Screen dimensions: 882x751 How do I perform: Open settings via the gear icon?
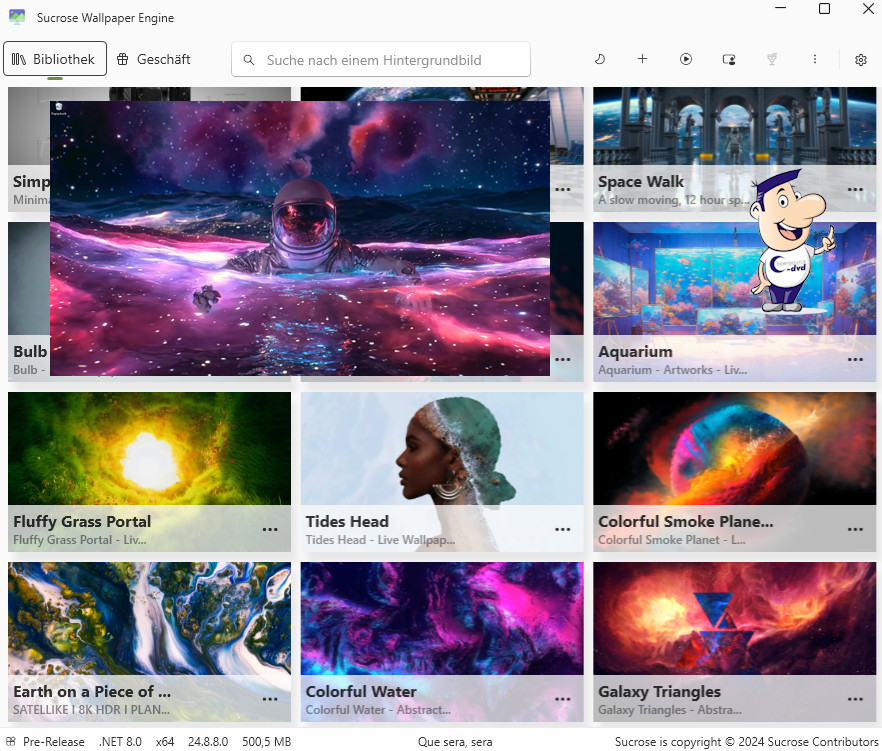click(860, 60)
